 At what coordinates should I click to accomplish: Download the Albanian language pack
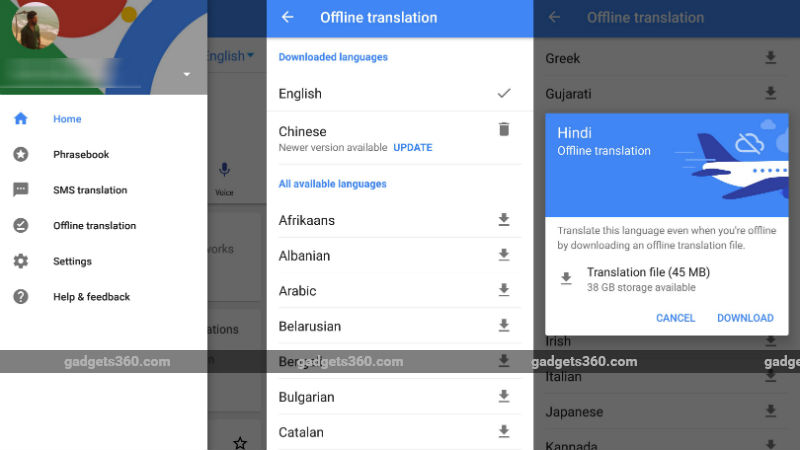(x=504, y=255)
